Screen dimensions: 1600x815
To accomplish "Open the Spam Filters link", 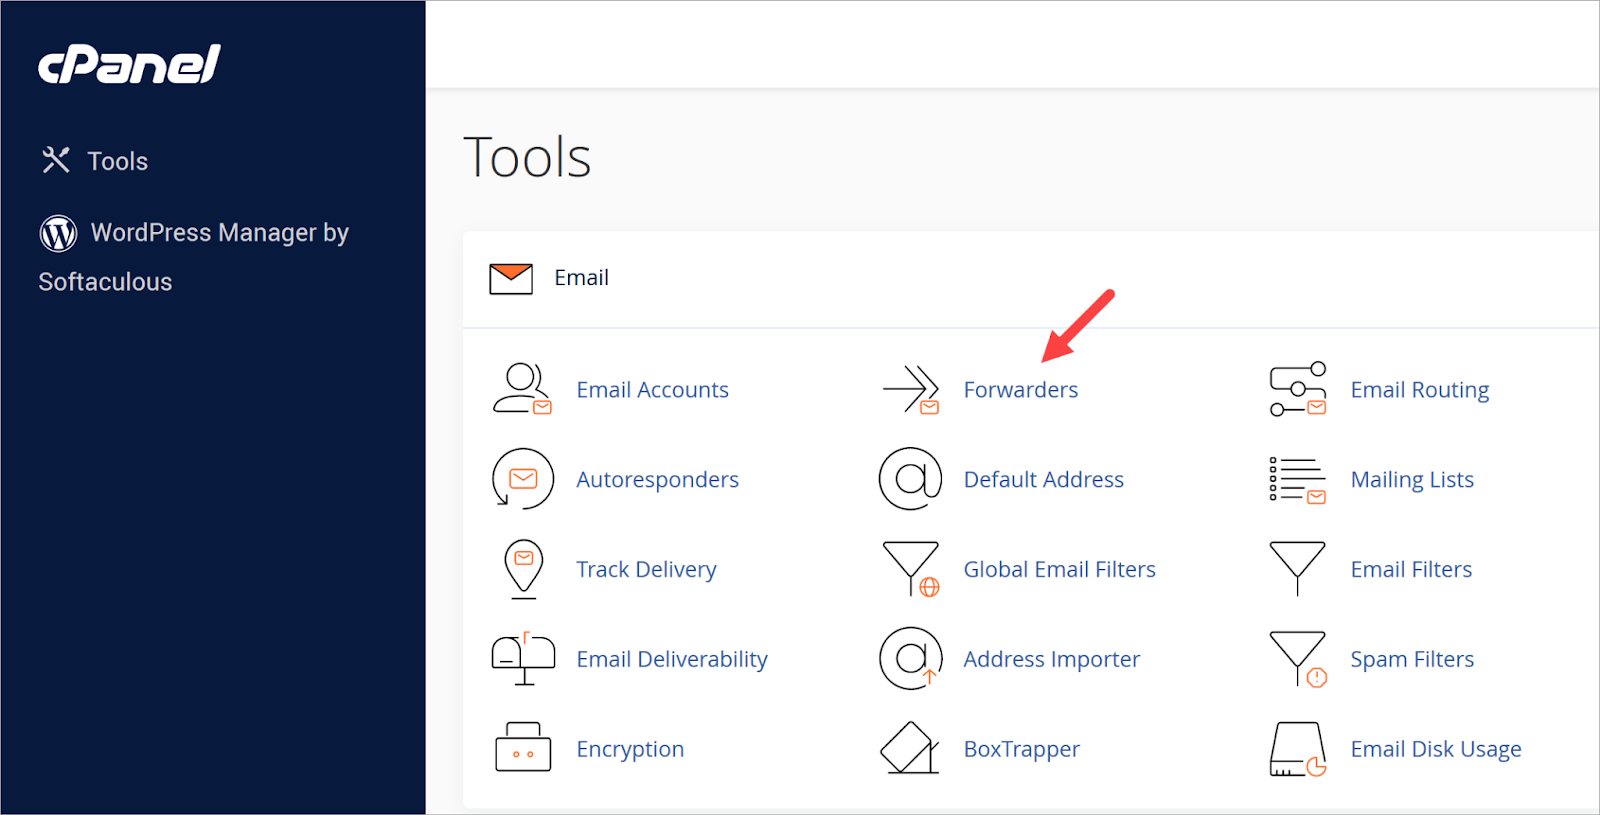I will click(x=1411, y=659).
